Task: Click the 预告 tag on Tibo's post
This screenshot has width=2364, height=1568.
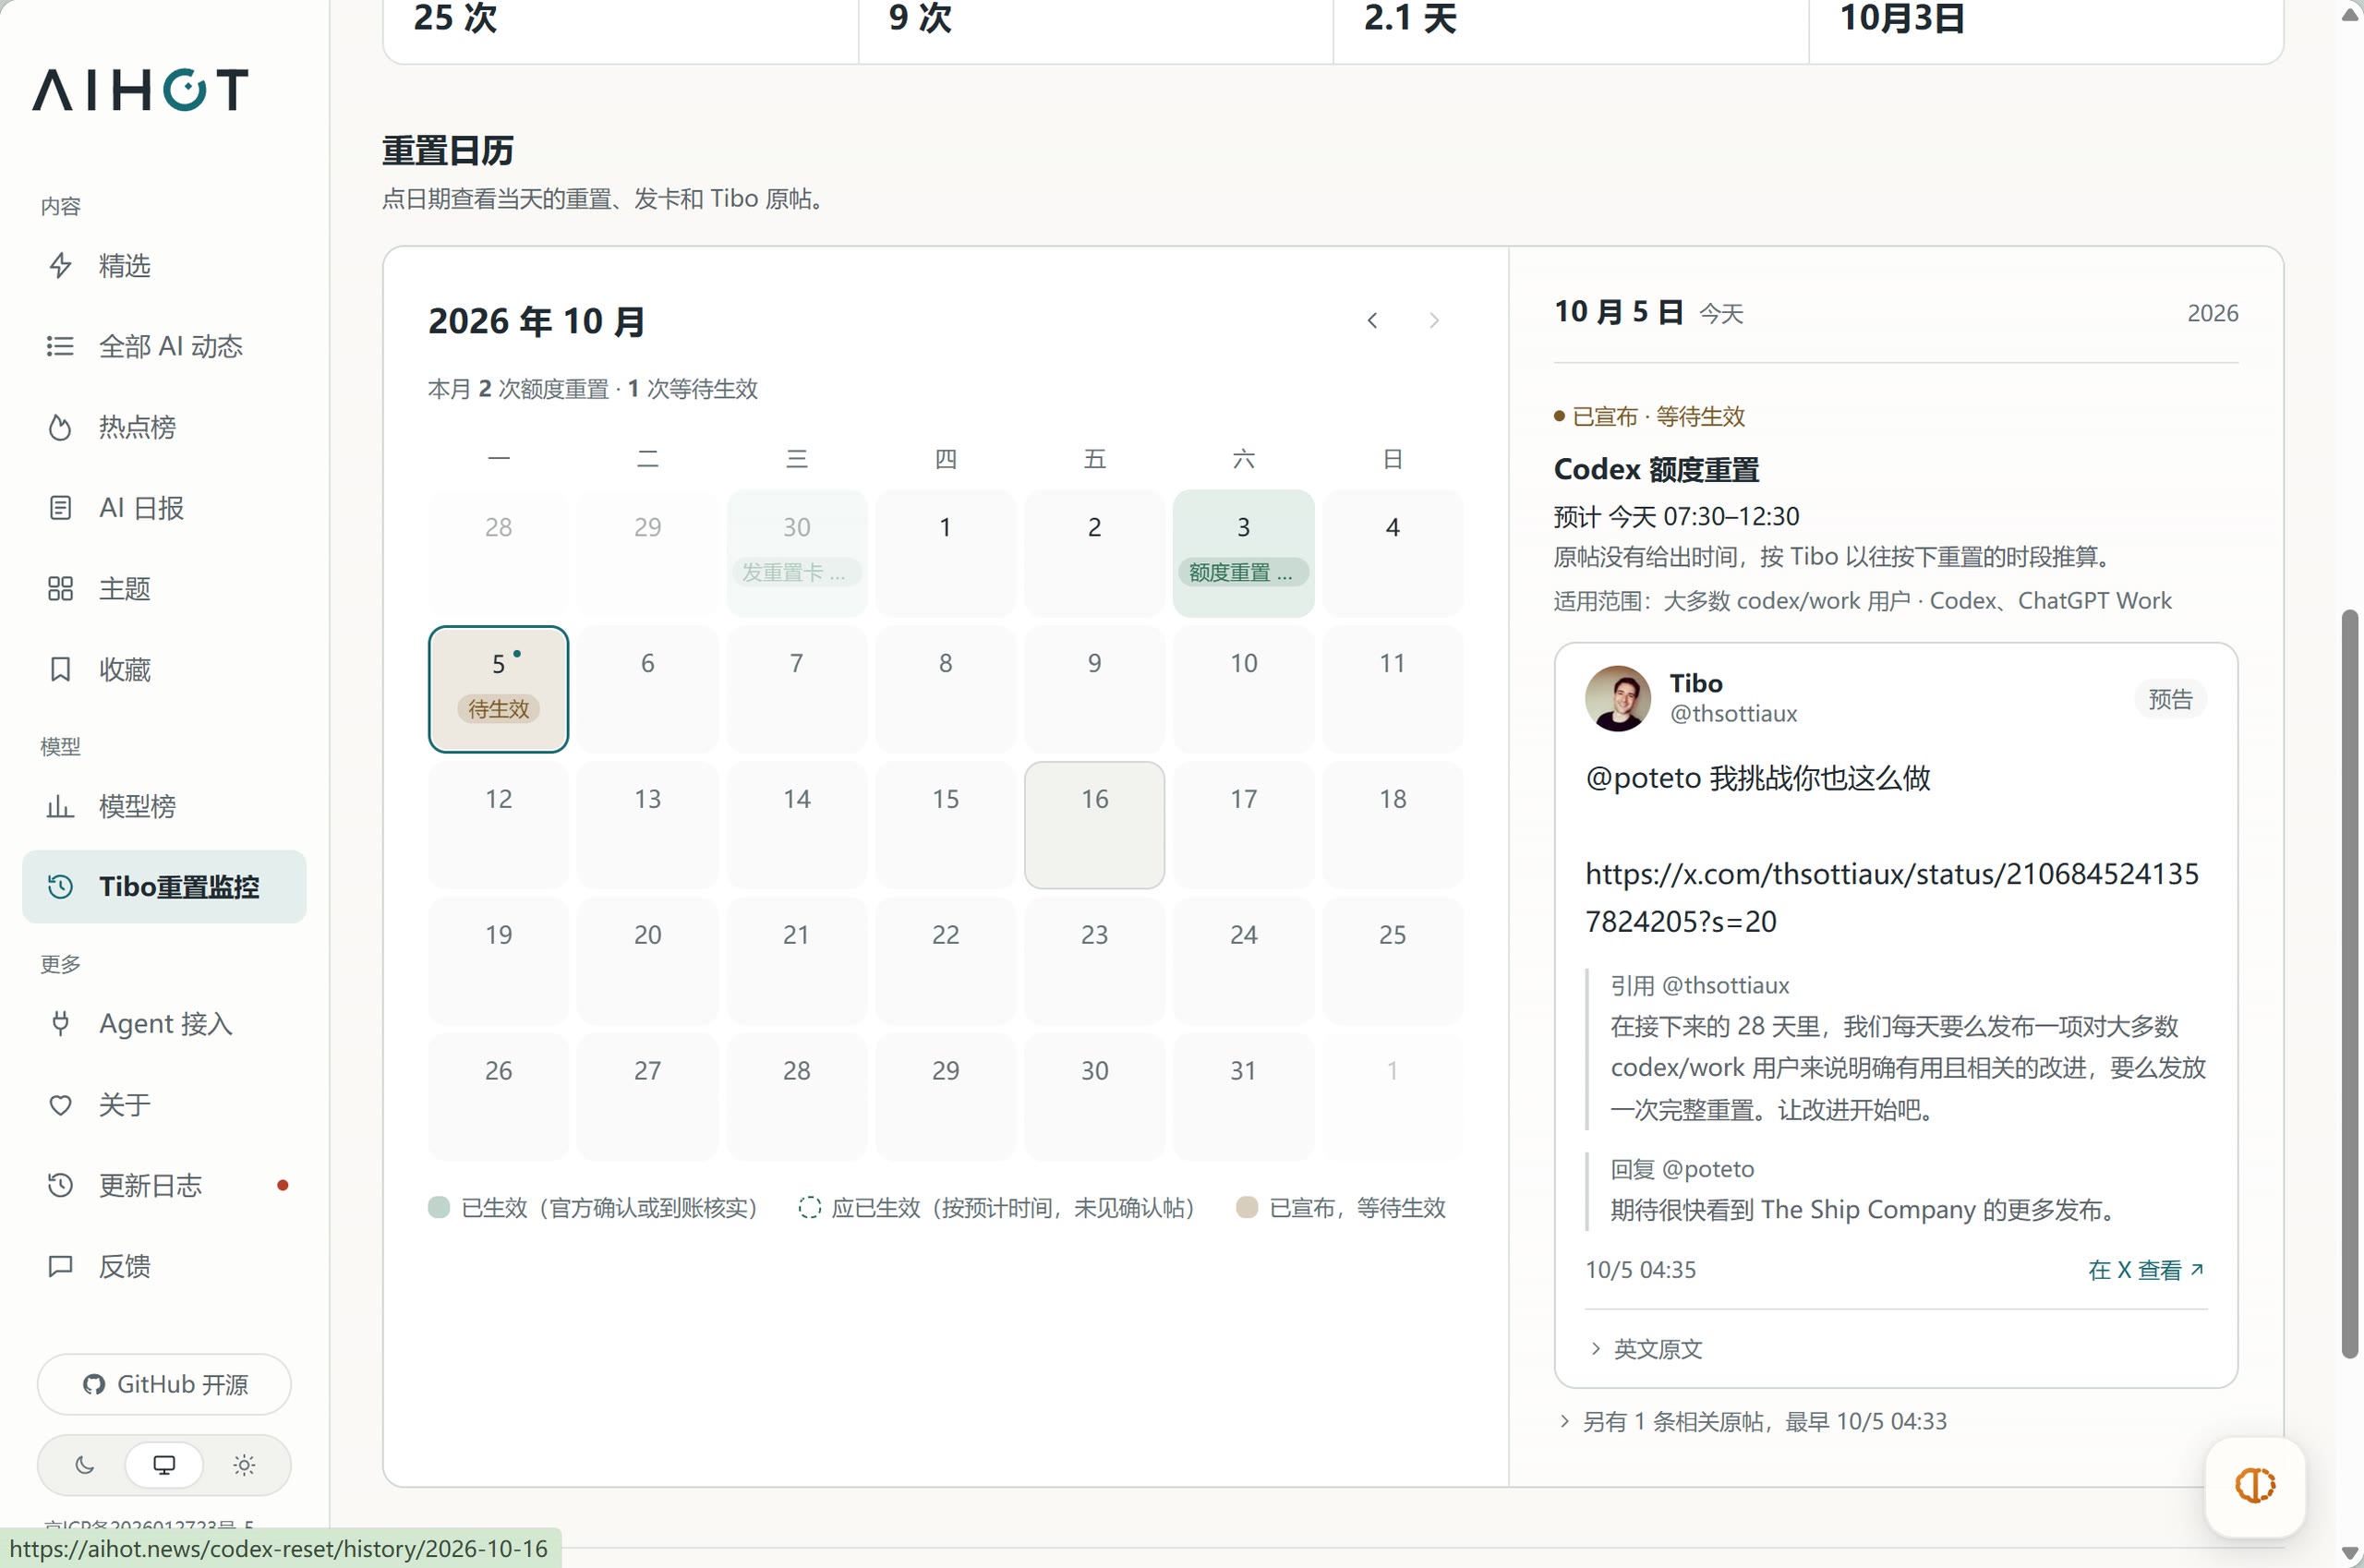Action: 2170,698
